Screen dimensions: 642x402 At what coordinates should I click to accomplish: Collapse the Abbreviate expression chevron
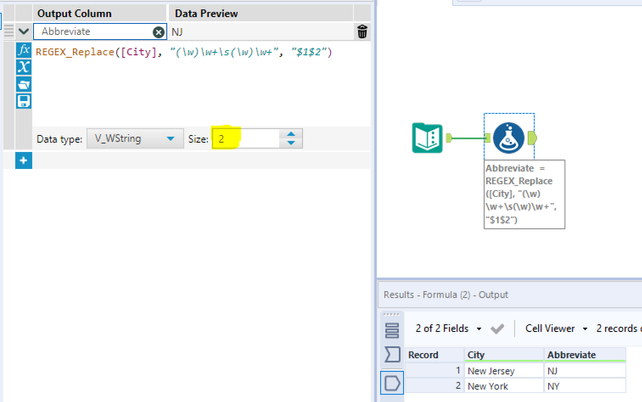coord(24,32)
